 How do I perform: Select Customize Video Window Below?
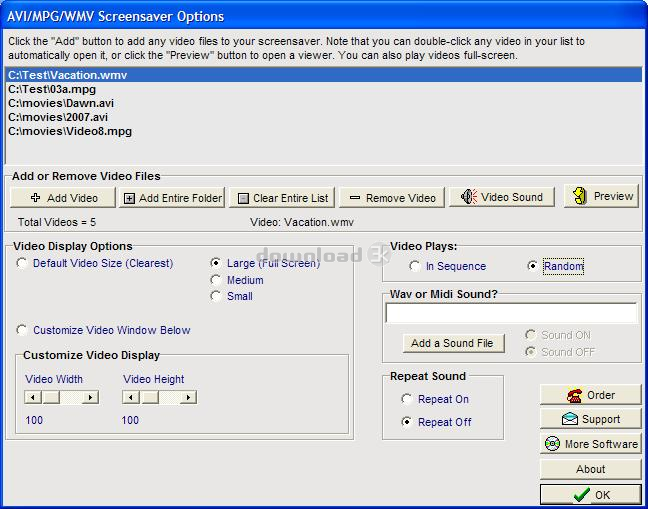(x=23, y=330)
